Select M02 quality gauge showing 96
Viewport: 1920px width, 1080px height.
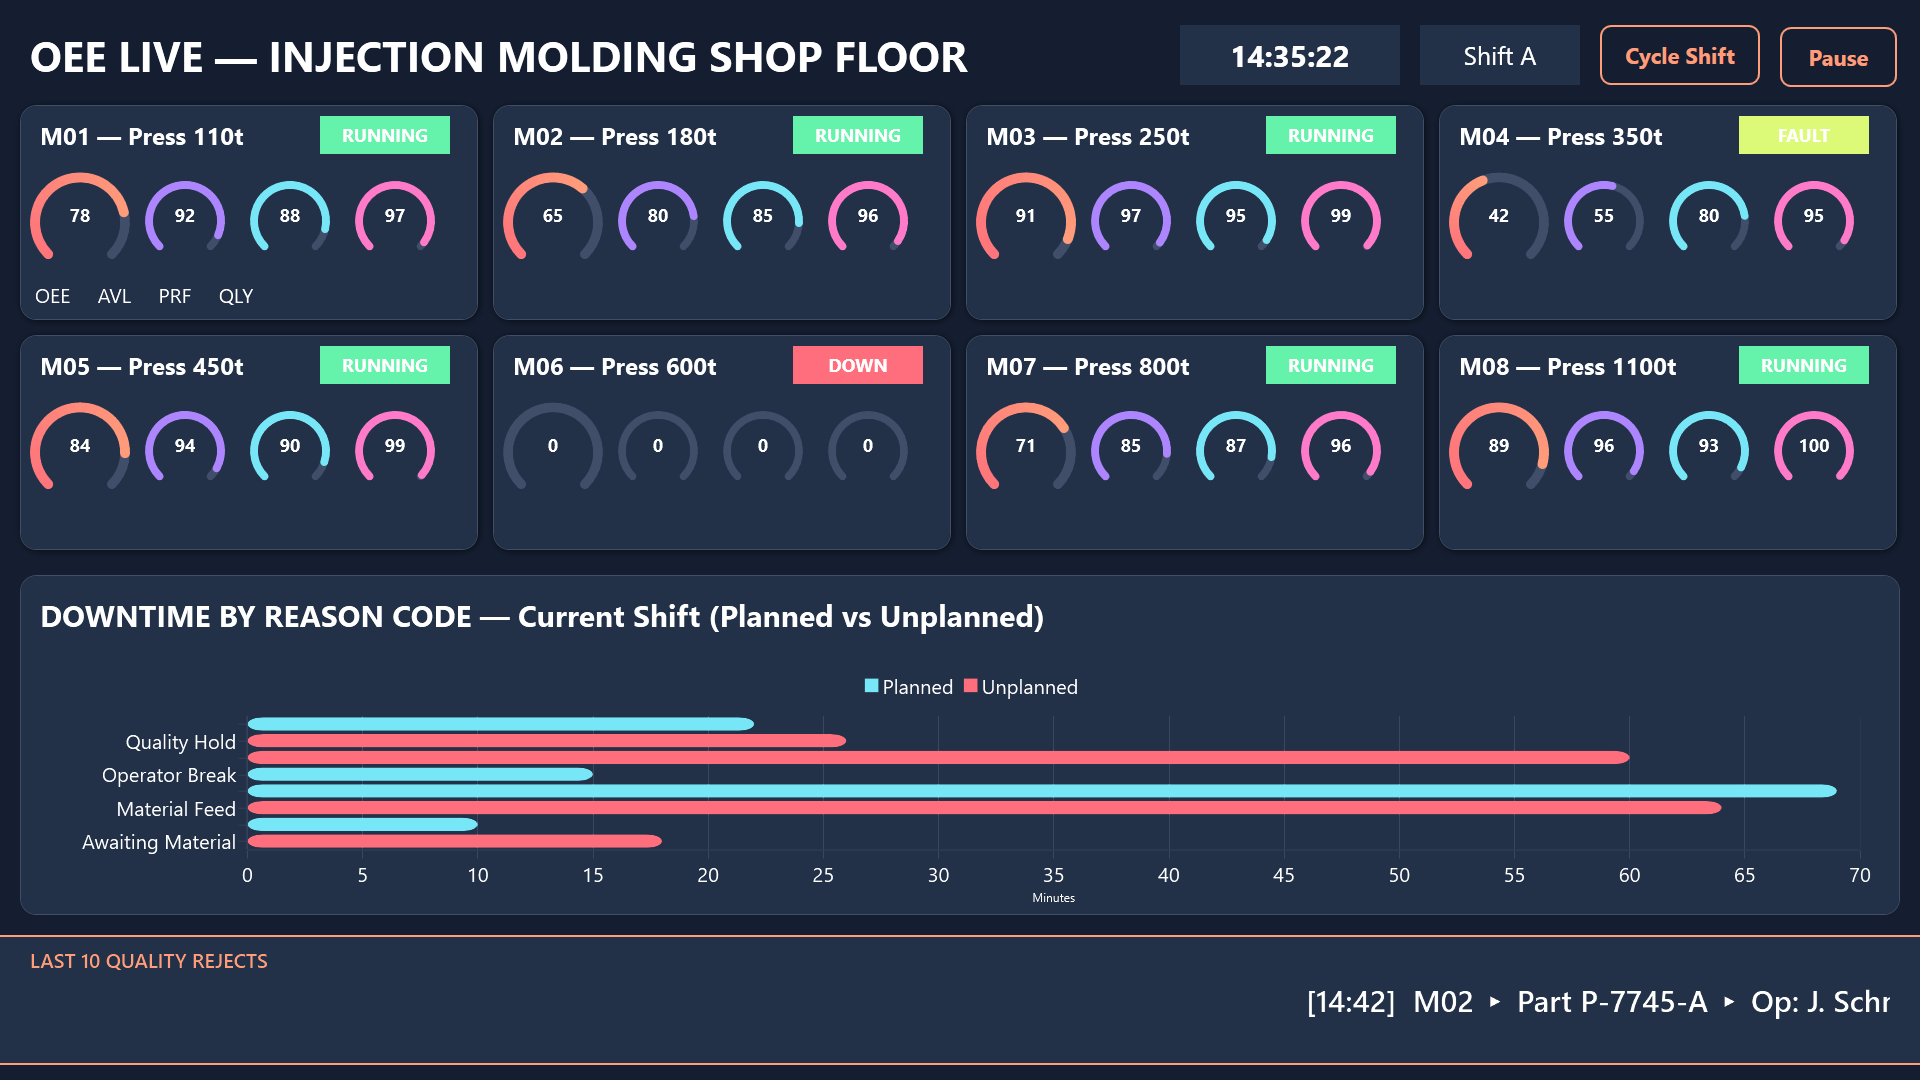[x=868, y=217]
